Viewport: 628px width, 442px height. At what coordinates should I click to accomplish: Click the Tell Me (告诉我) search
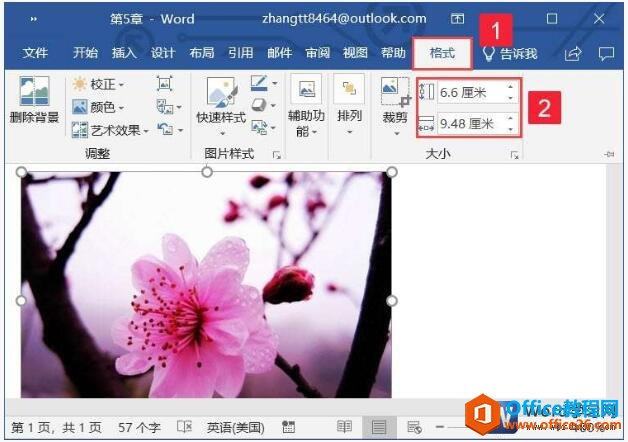tap(510, 53)
